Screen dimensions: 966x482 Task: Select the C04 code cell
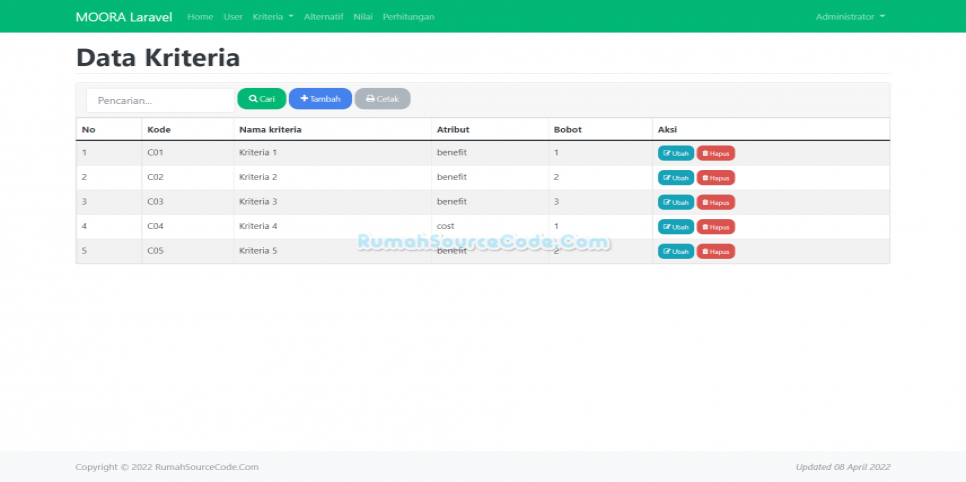click(188, 226)
